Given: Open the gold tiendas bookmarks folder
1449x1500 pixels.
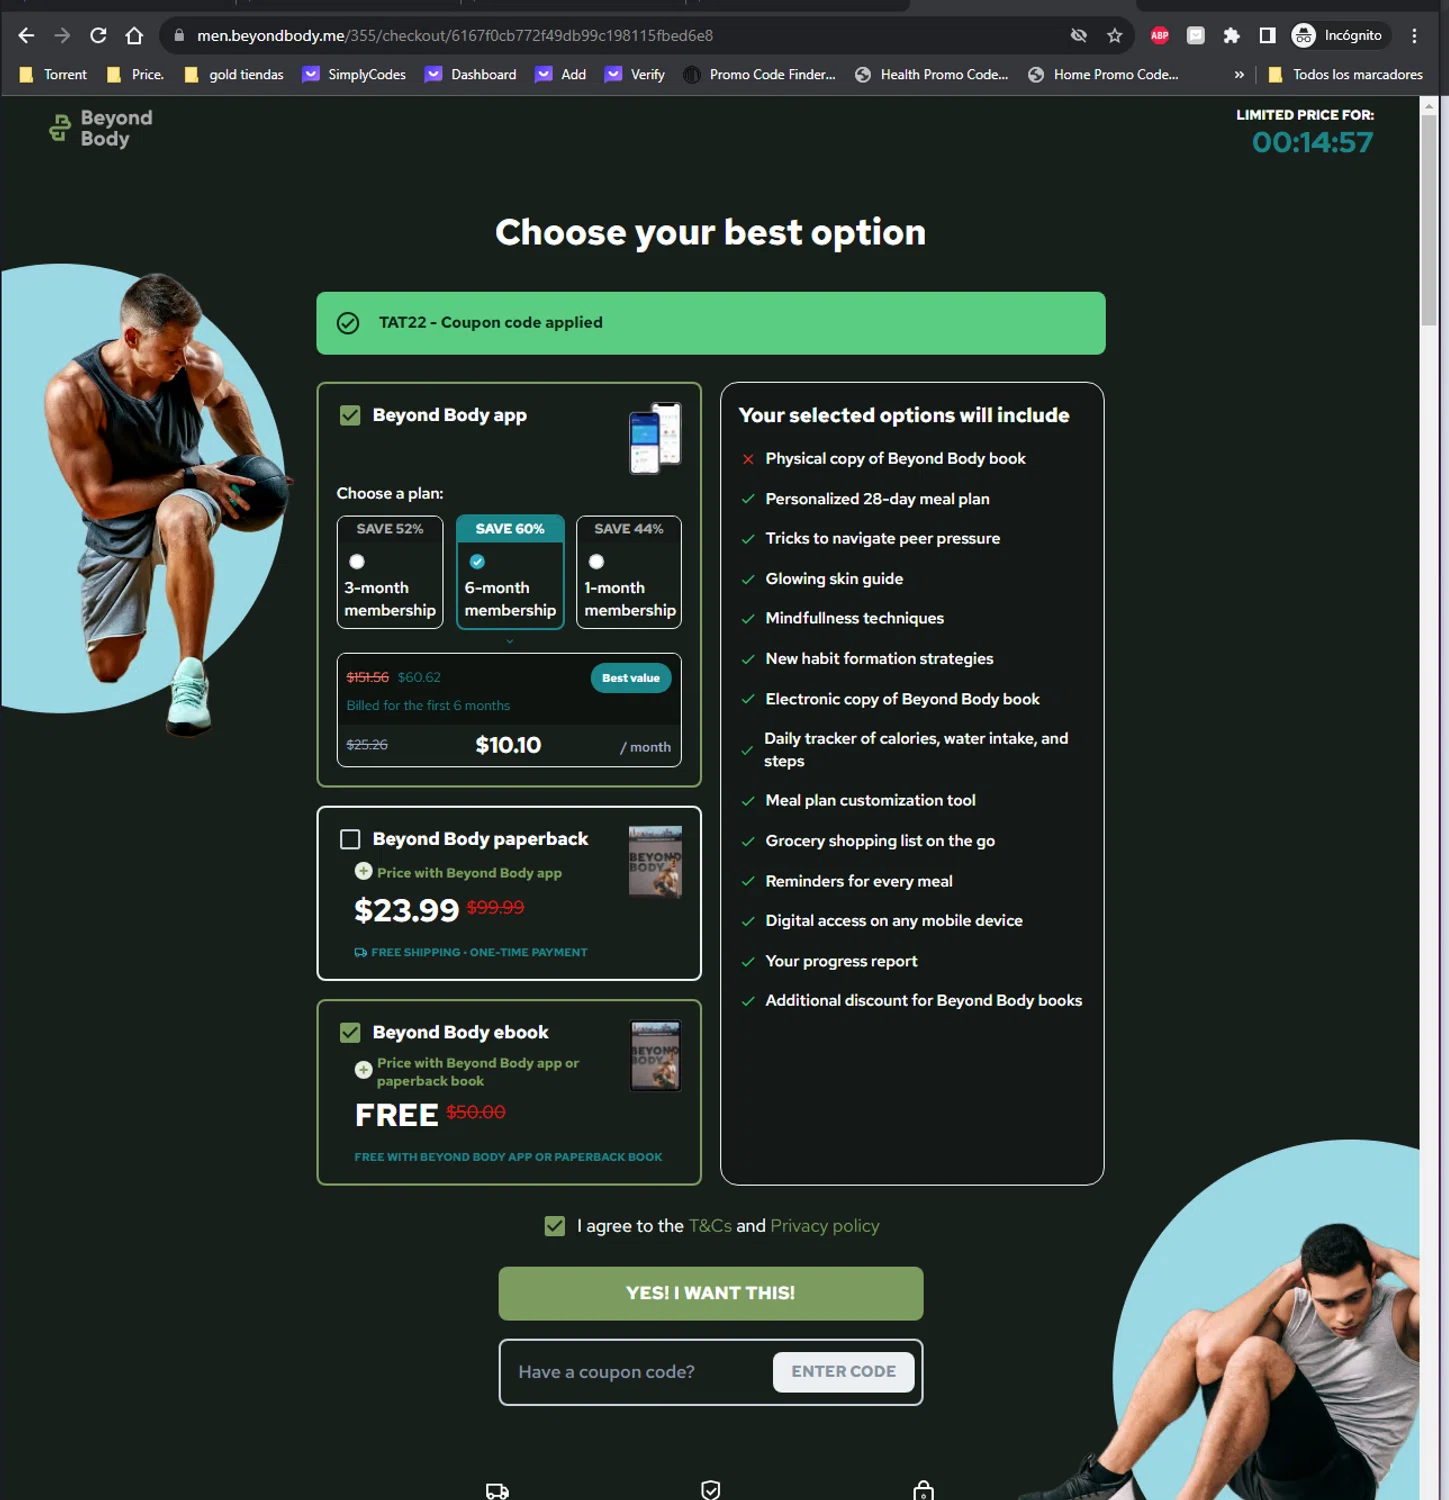Looking at the screenshot, I should pyautogui.click(x=233, y=75).
